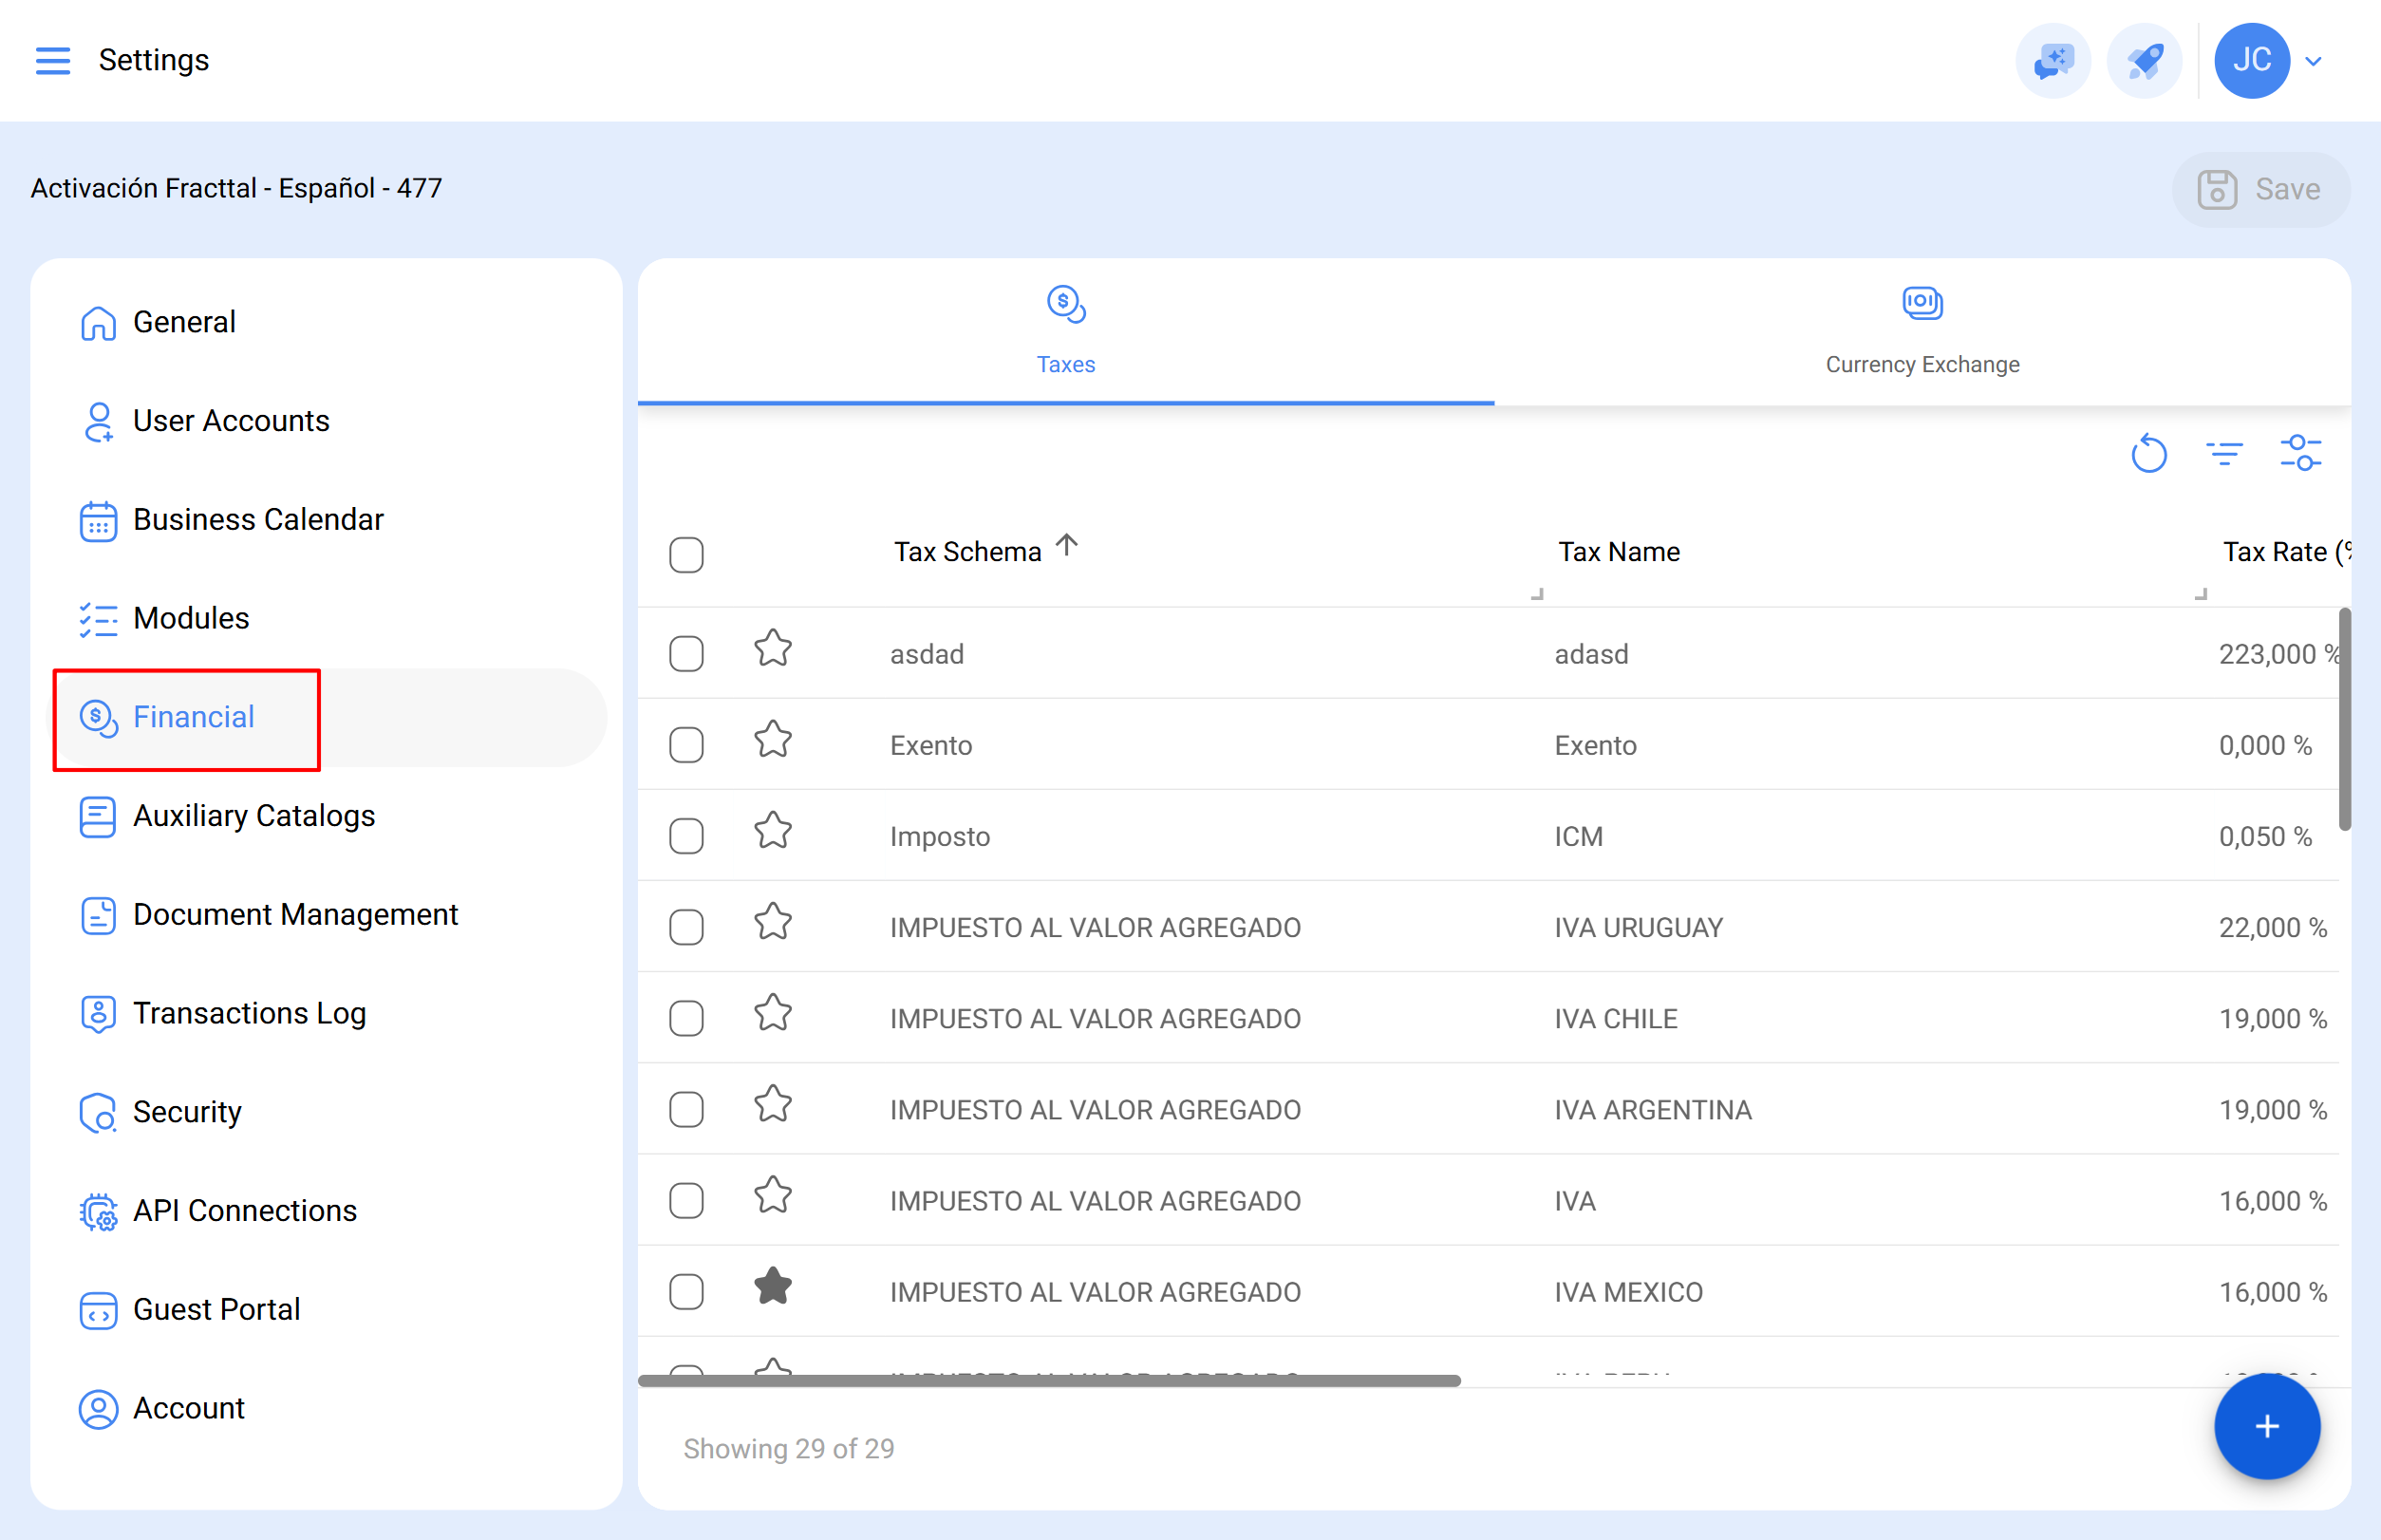
Task: Open the adasd tax name cell
Action: [1591, 654]
